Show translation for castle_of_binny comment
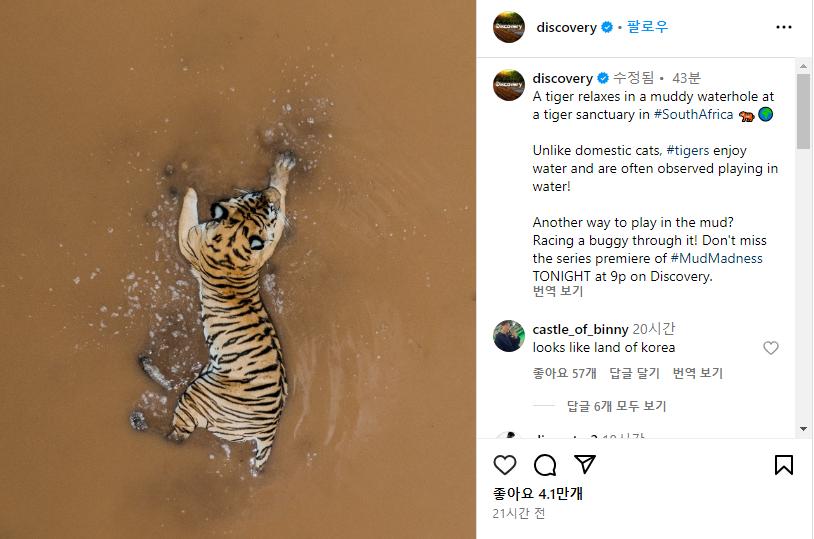This screenshot has height=539, width=814. coord(697,373)
